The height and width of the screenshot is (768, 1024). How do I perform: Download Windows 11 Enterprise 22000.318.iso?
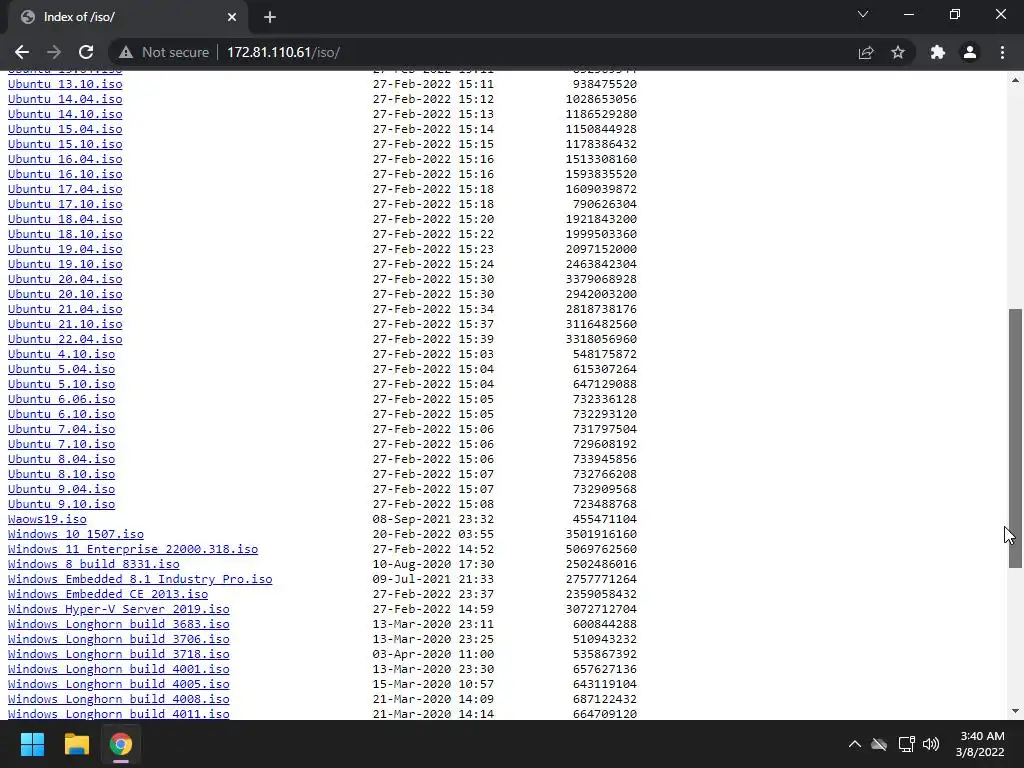tap(133, 550)
